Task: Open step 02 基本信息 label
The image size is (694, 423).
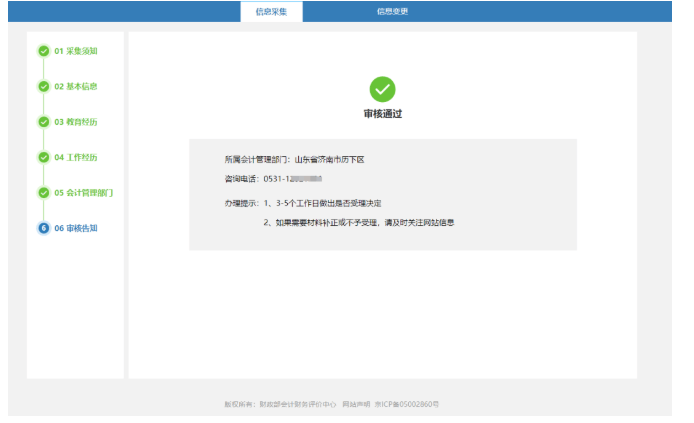Action: click(76, 86)
